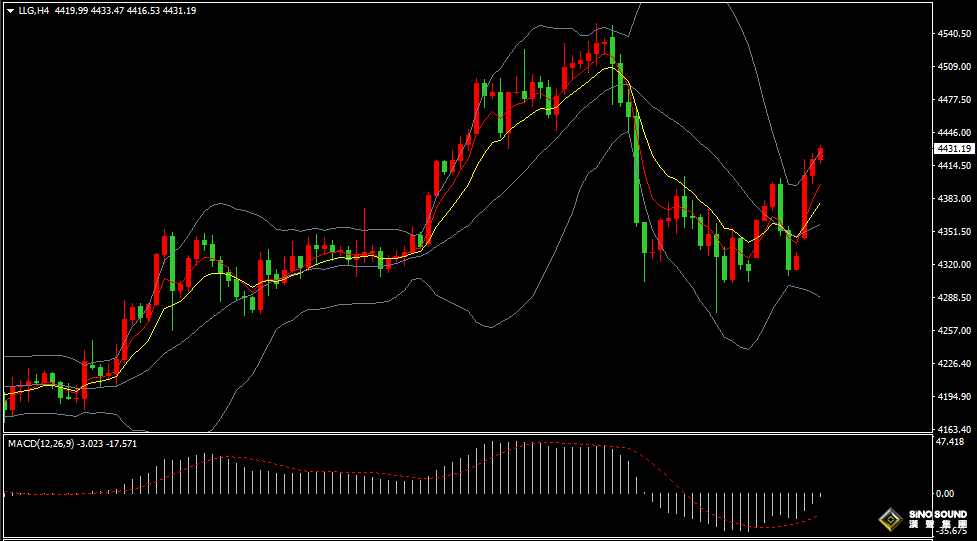Click the SINO SOUND watermark text

938,515
